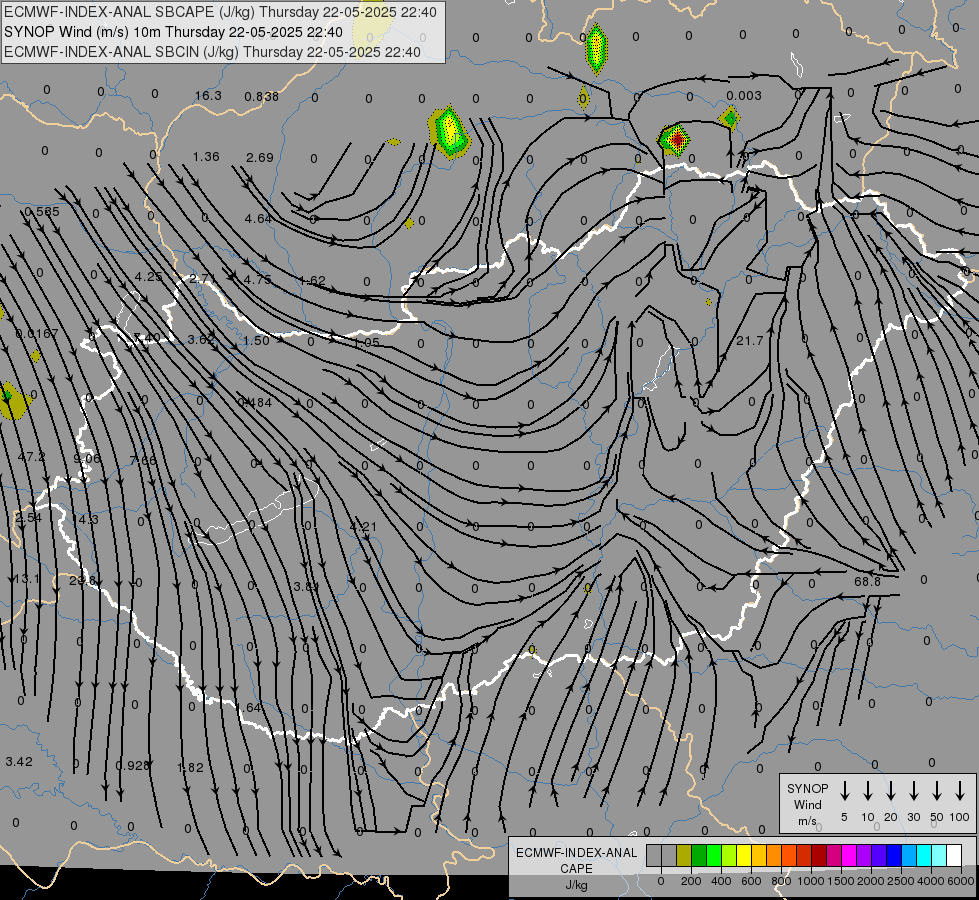Image resolution: width=979 pixels, height=900 pixels.
Task: Click the 6000 label on CAPE scale
Action: coord(961,881)
